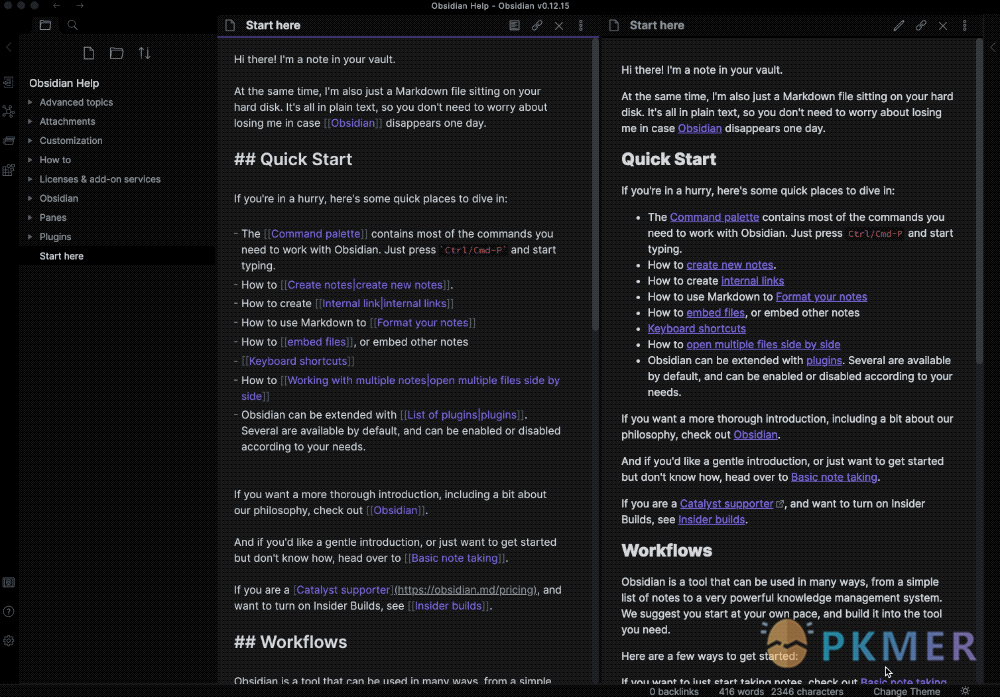Click sun icon in status bar
The width and height of the screenshot is (1000, 697).
[x=965, y=691]
